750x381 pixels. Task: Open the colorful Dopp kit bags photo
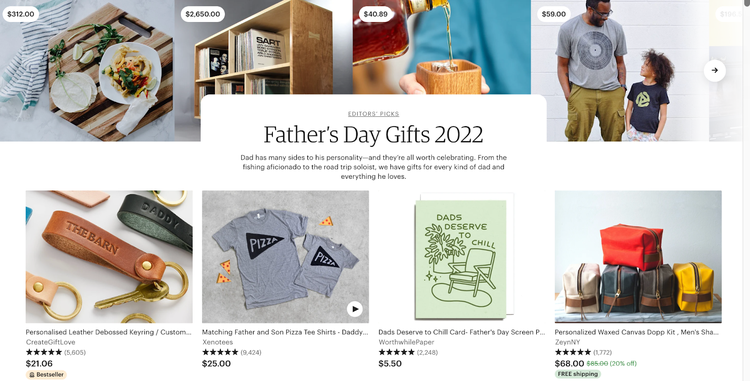point(638,257)
